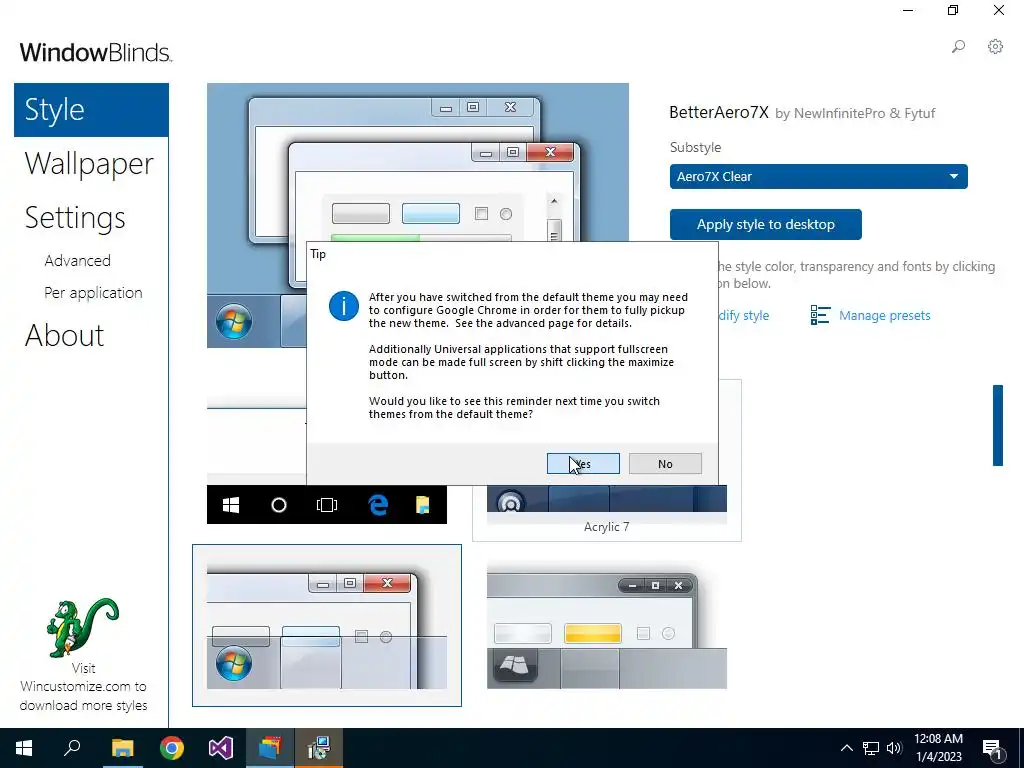Open Visual Studio from taskbar
The width and height of the screenshot is (1024, 768).
pyautogui.click(x=221, y=748)
